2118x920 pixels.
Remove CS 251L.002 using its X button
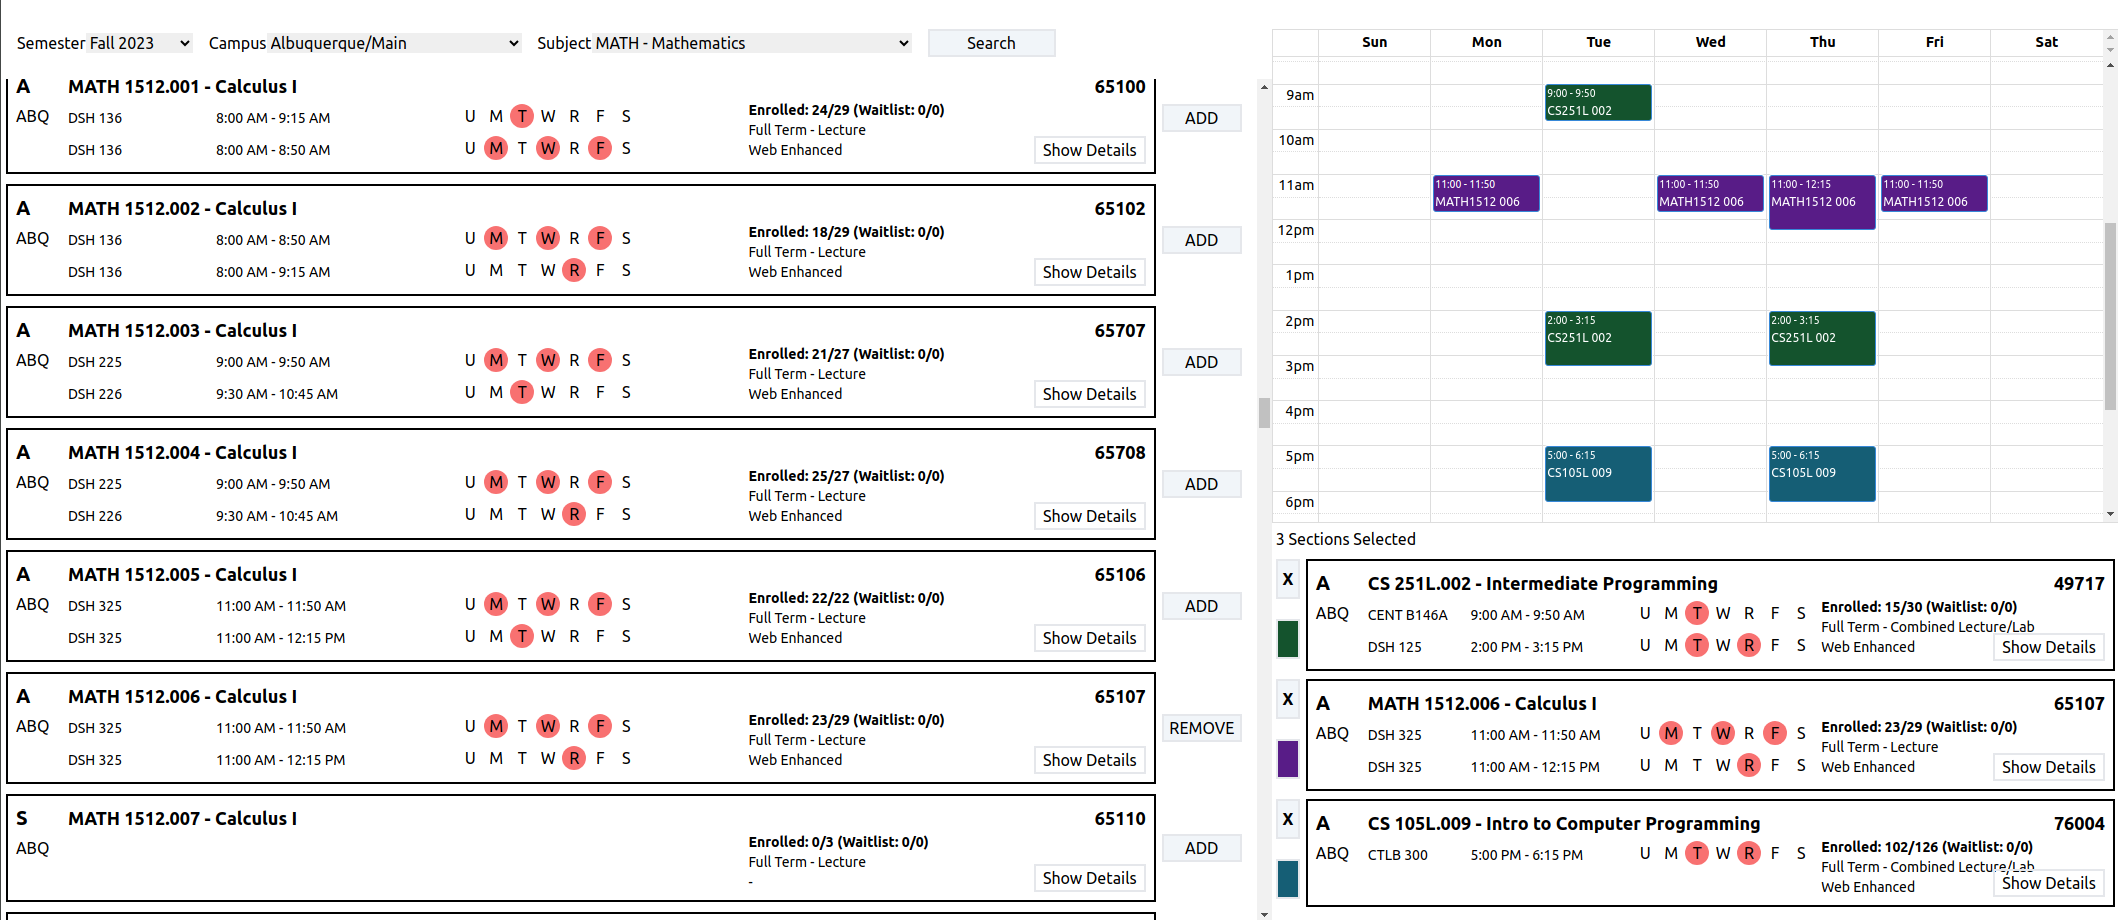pos(1287,579)
